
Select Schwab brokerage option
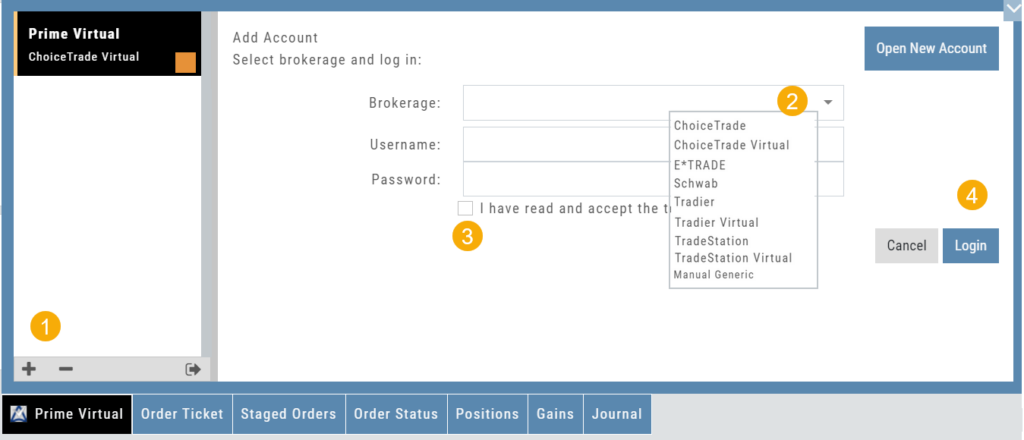pos(696,183)
